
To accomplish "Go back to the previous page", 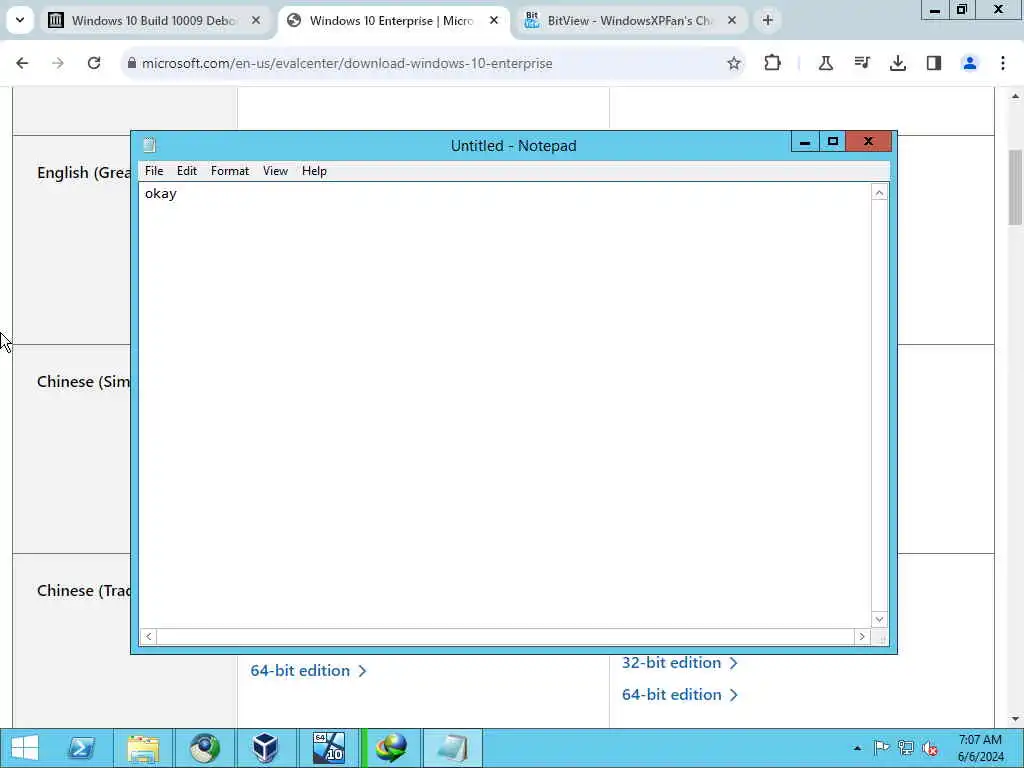I will click(22, 63).
